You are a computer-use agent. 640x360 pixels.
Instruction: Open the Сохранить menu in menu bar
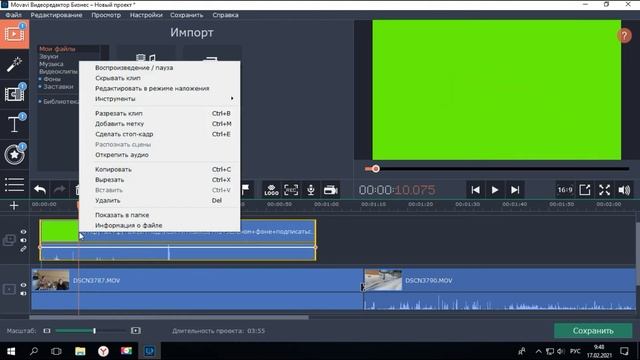point(187,15)
